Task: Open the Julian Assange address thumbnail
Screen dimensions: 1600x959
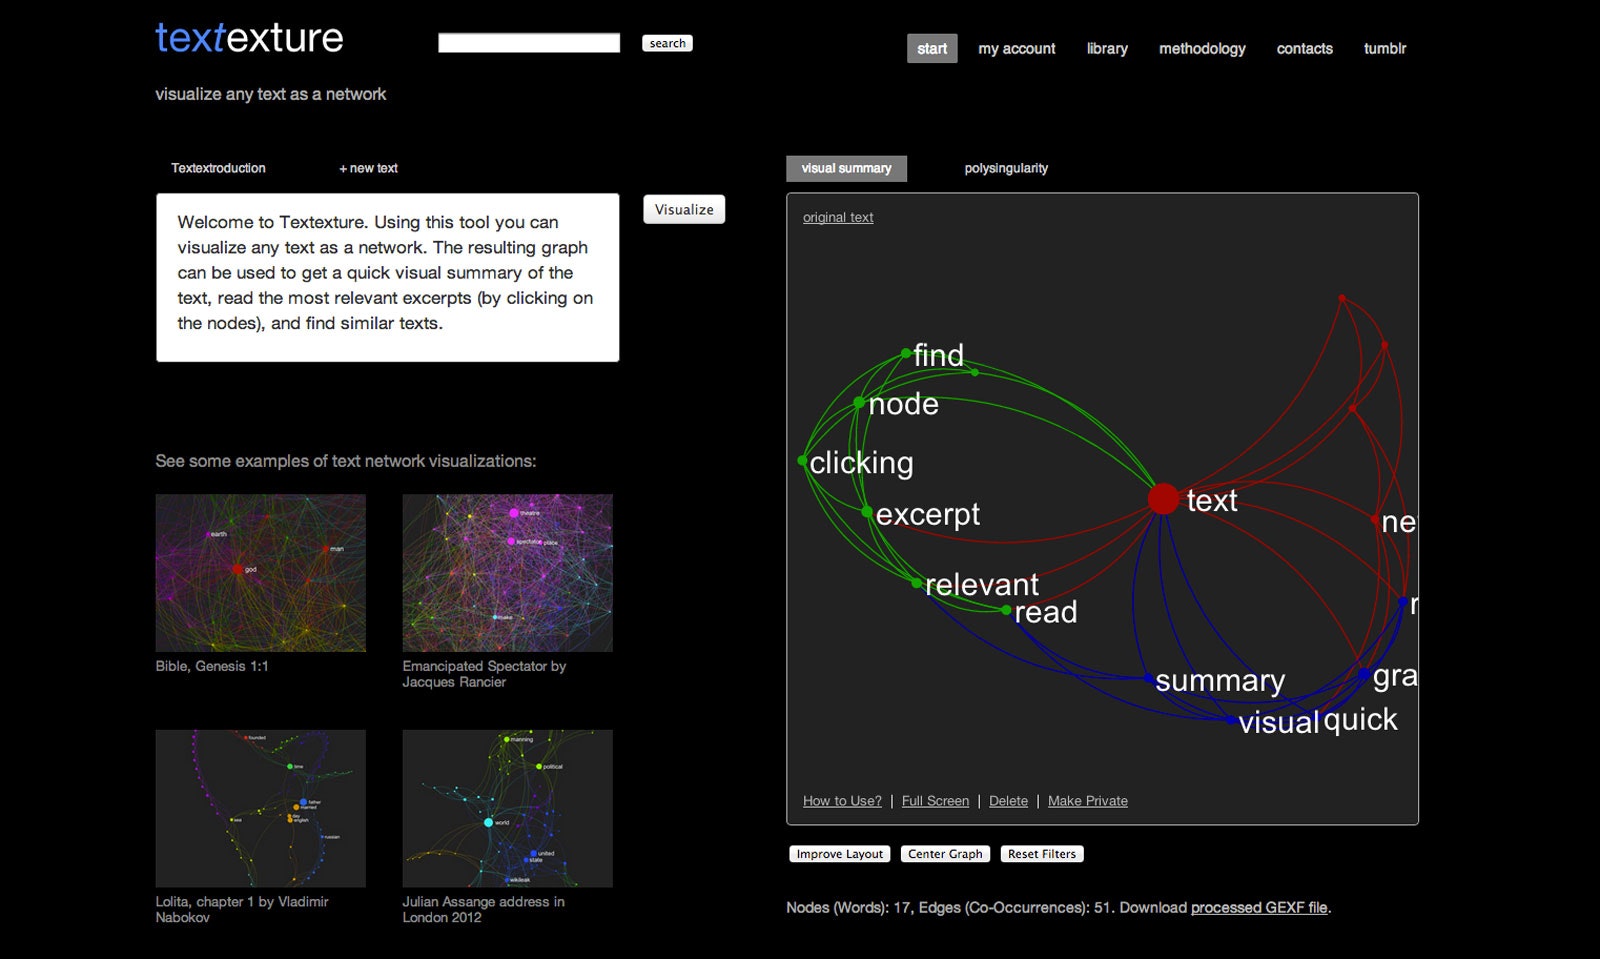Action: [507, 808]
